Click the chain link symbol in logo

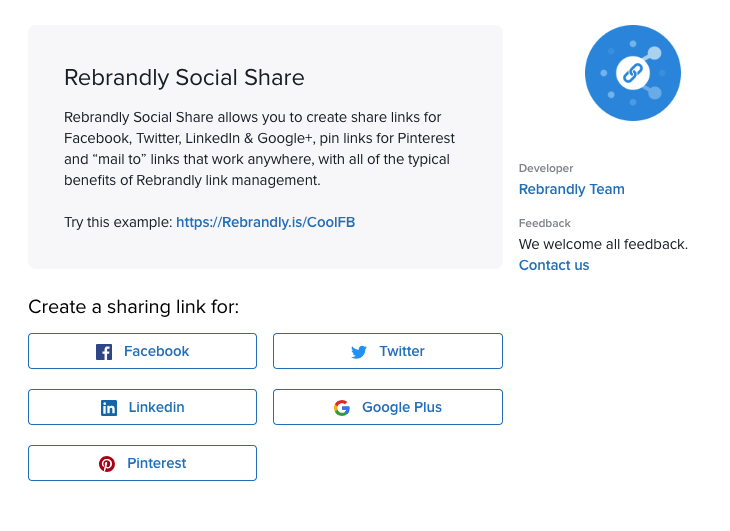click(x=633, y=73)
